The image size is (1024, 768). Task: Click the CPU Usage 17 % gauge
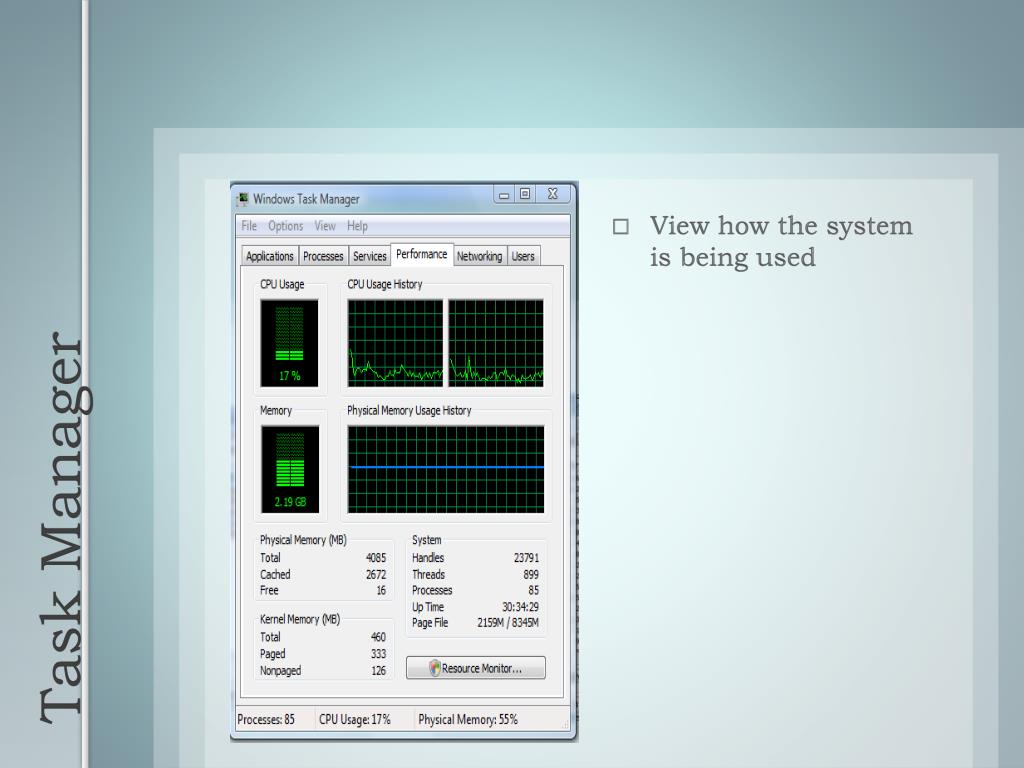[x=289, y=343]
